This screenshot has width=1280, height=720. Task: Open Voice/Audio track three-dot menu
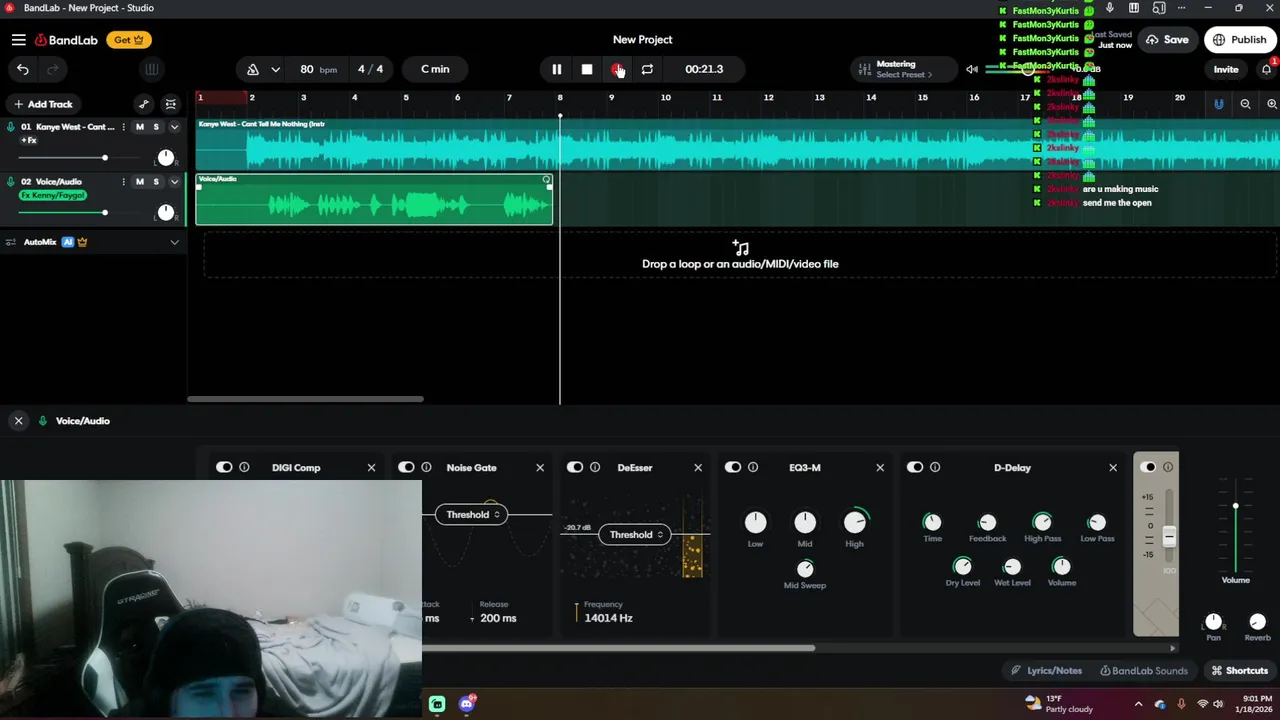(x=123, y=182)
